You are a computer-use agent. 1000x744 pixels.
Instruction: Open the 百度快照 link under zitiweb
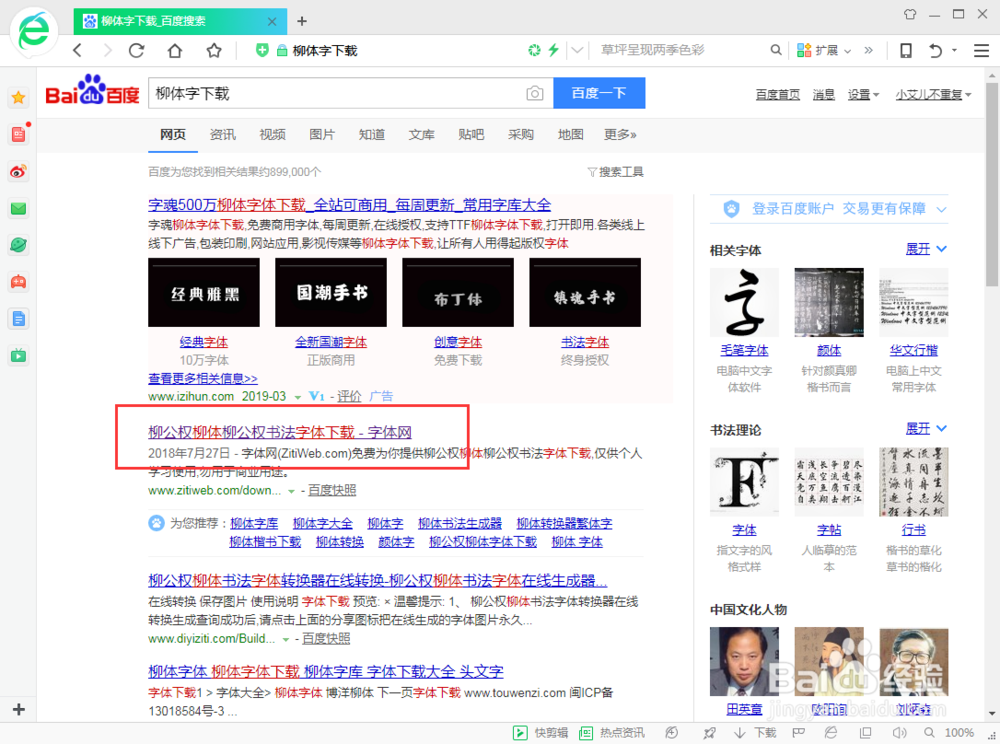tap(332, 490)
